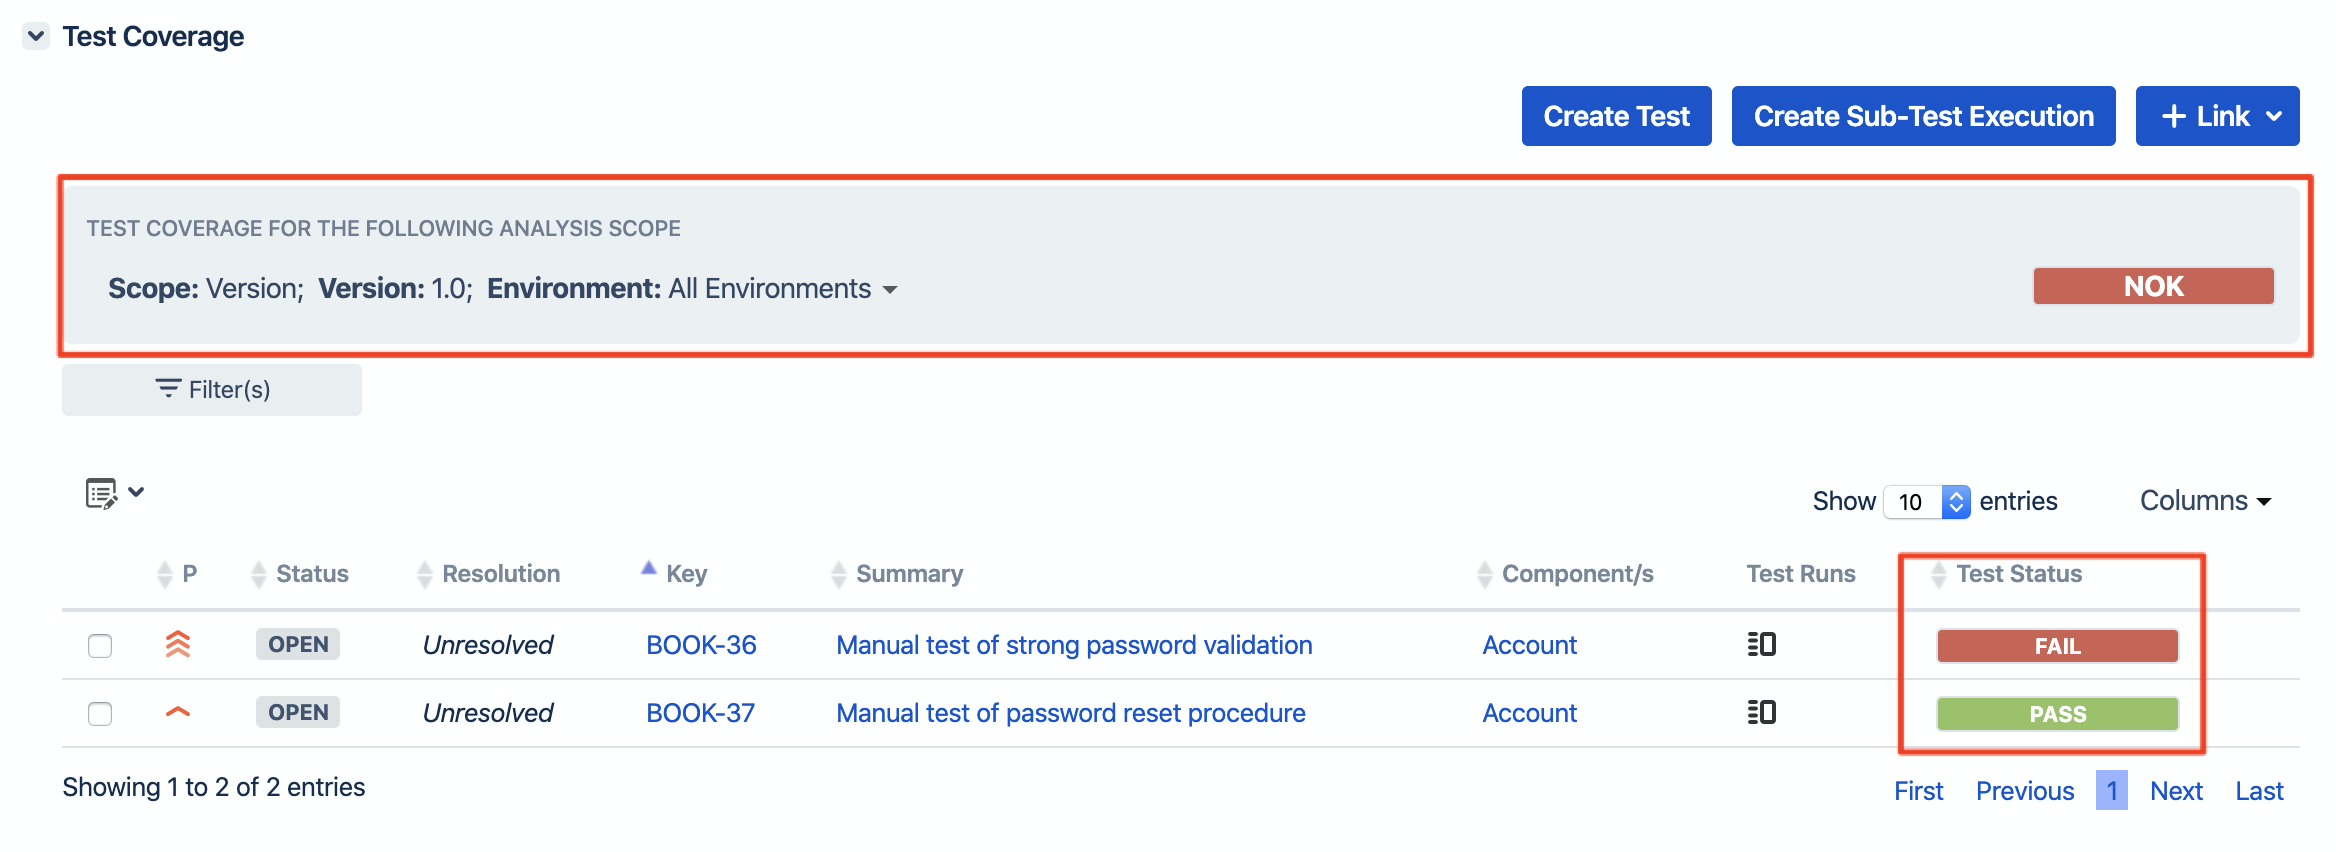Viewport: 2336px width, 852px height.
Task: Tick checkbox for BOOK-37 row
Action: (100, 714)
